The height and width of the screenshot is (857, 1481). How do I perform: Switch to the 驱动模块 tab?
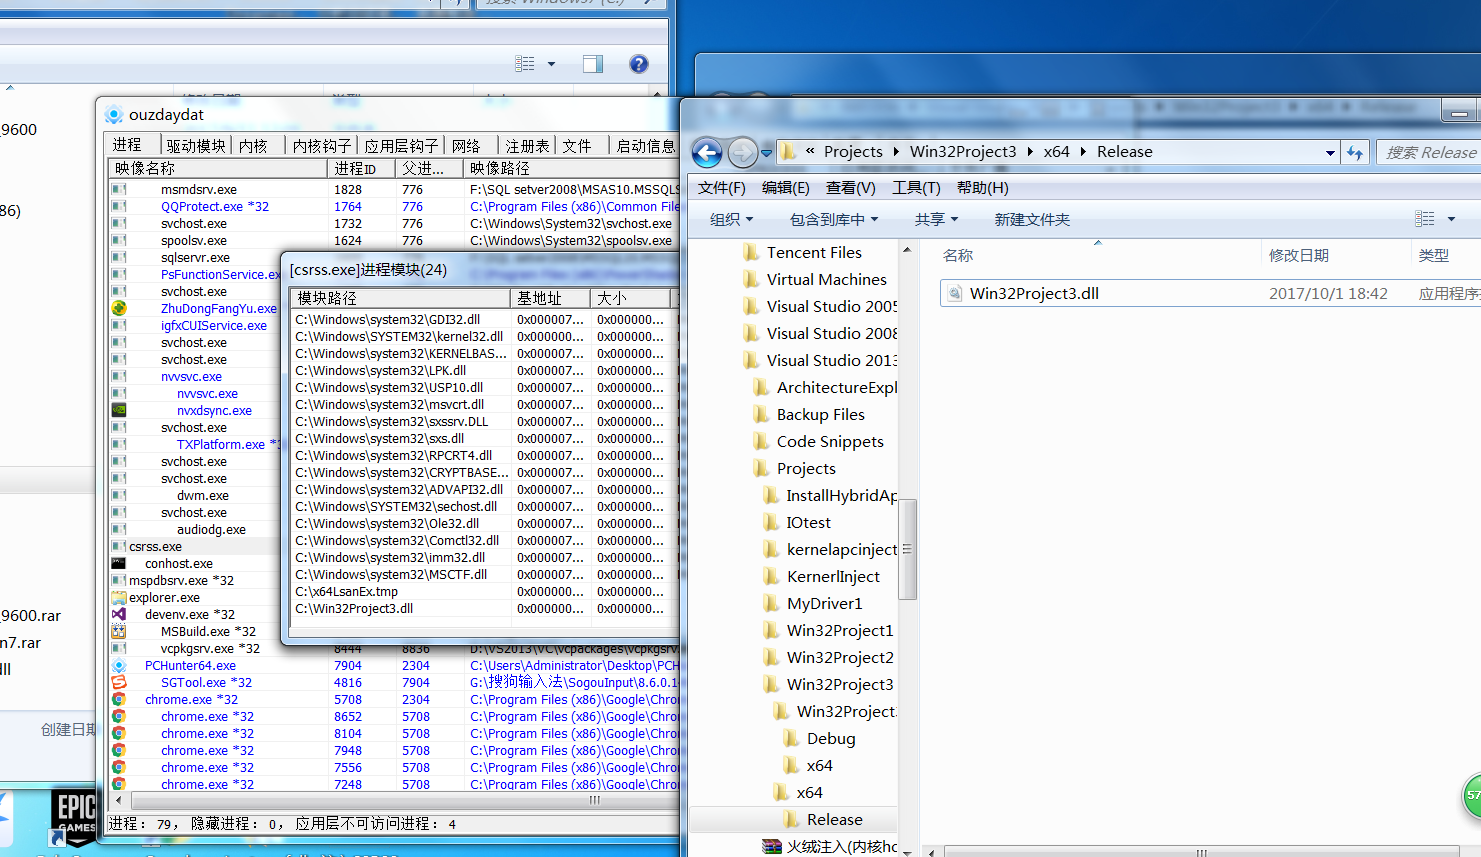point(196,146)
